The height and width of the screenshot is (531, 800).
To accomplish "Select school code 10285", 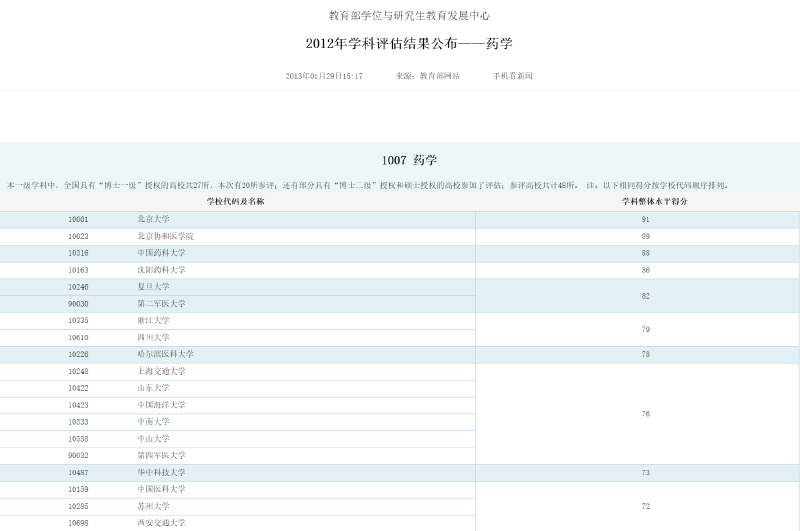I will click(x=78, y=506).
